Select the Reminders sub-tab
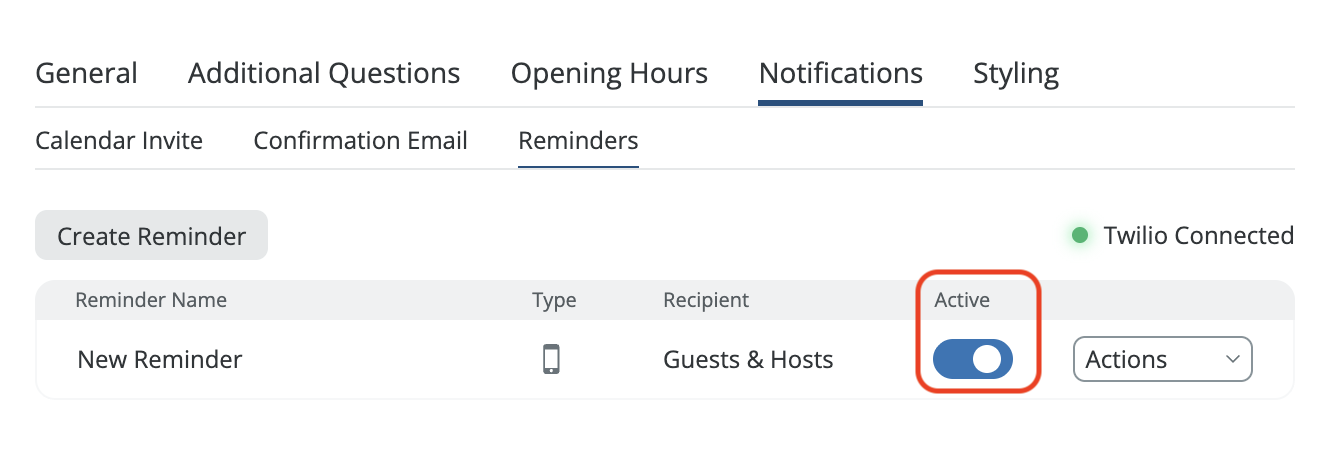Image resolution: width=1328 pixels, height=470 pixels. pyautogui.click(x=578, y=141)
